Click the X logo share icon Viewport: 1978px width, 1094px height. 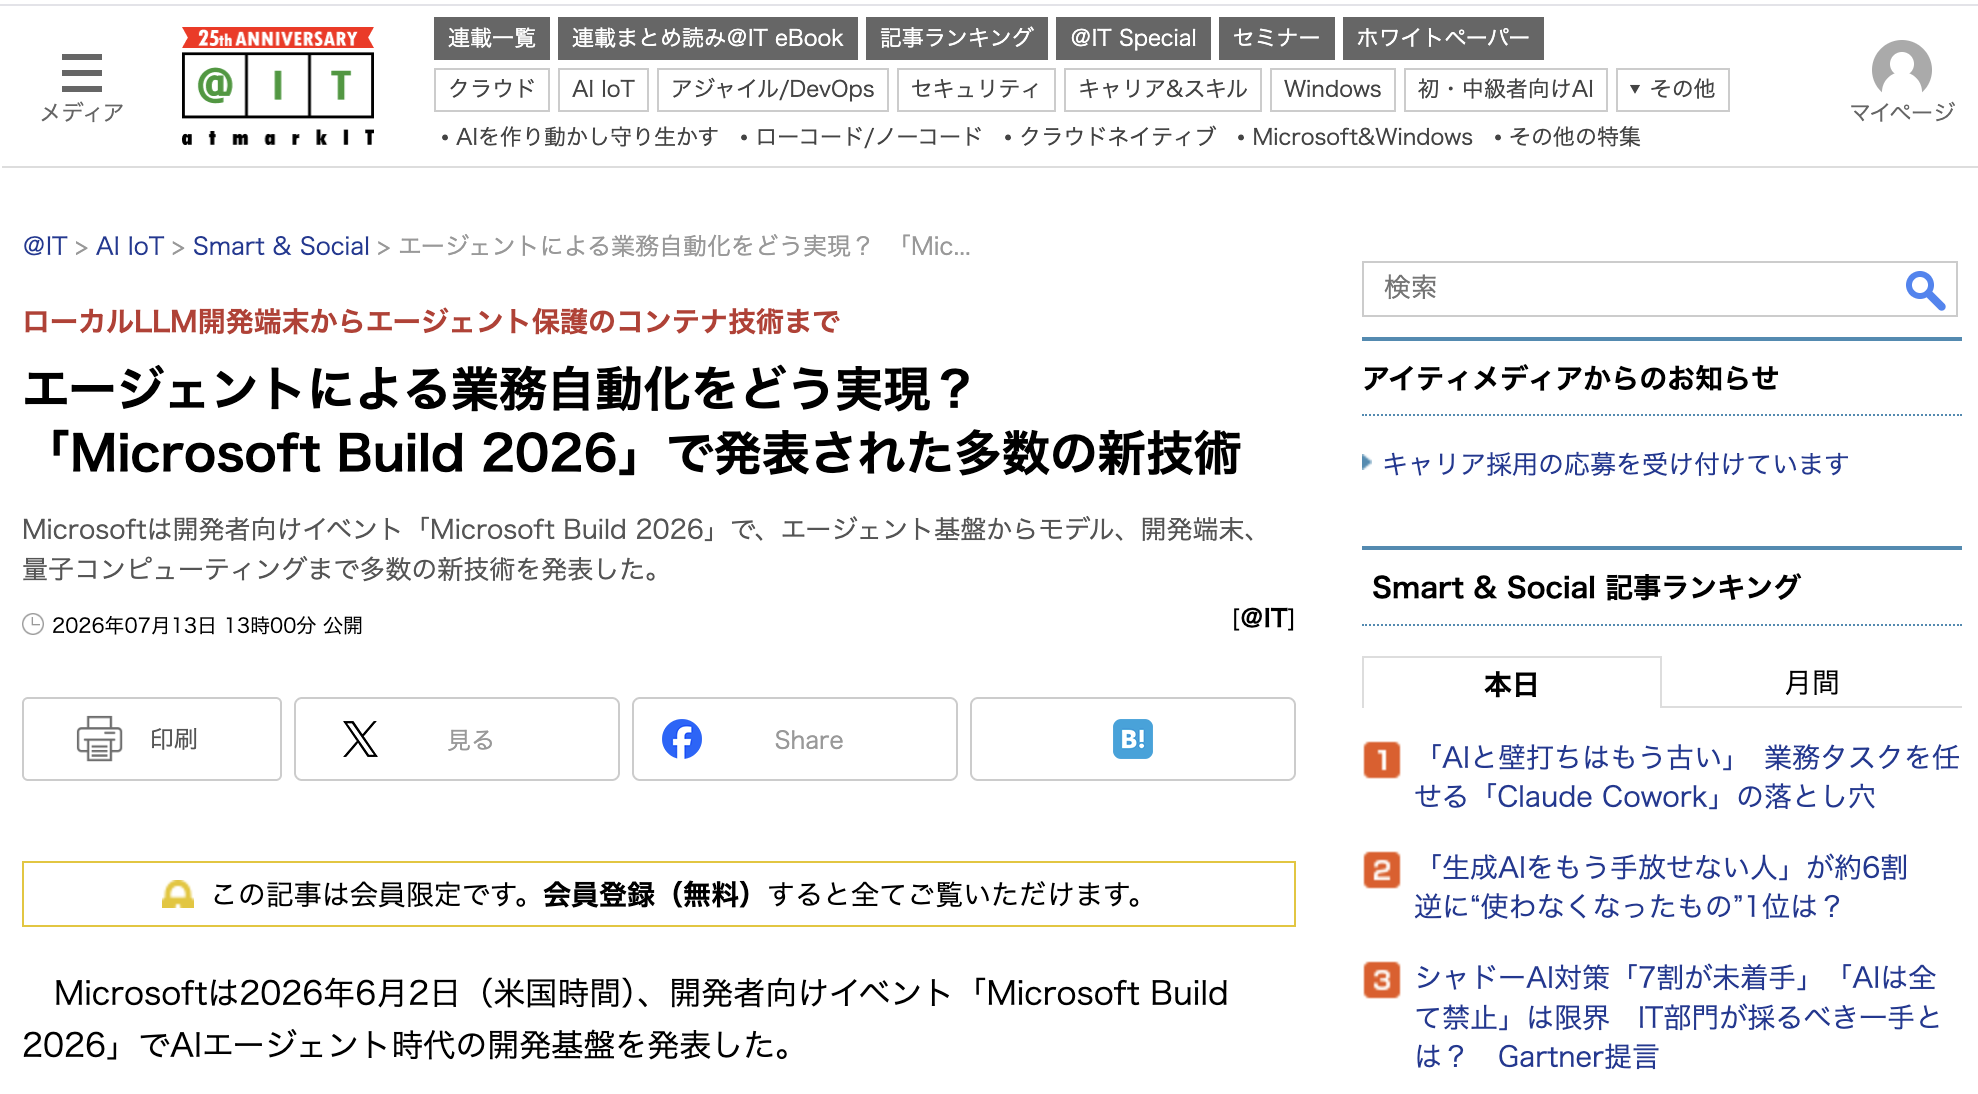click(x=360, y=739)
